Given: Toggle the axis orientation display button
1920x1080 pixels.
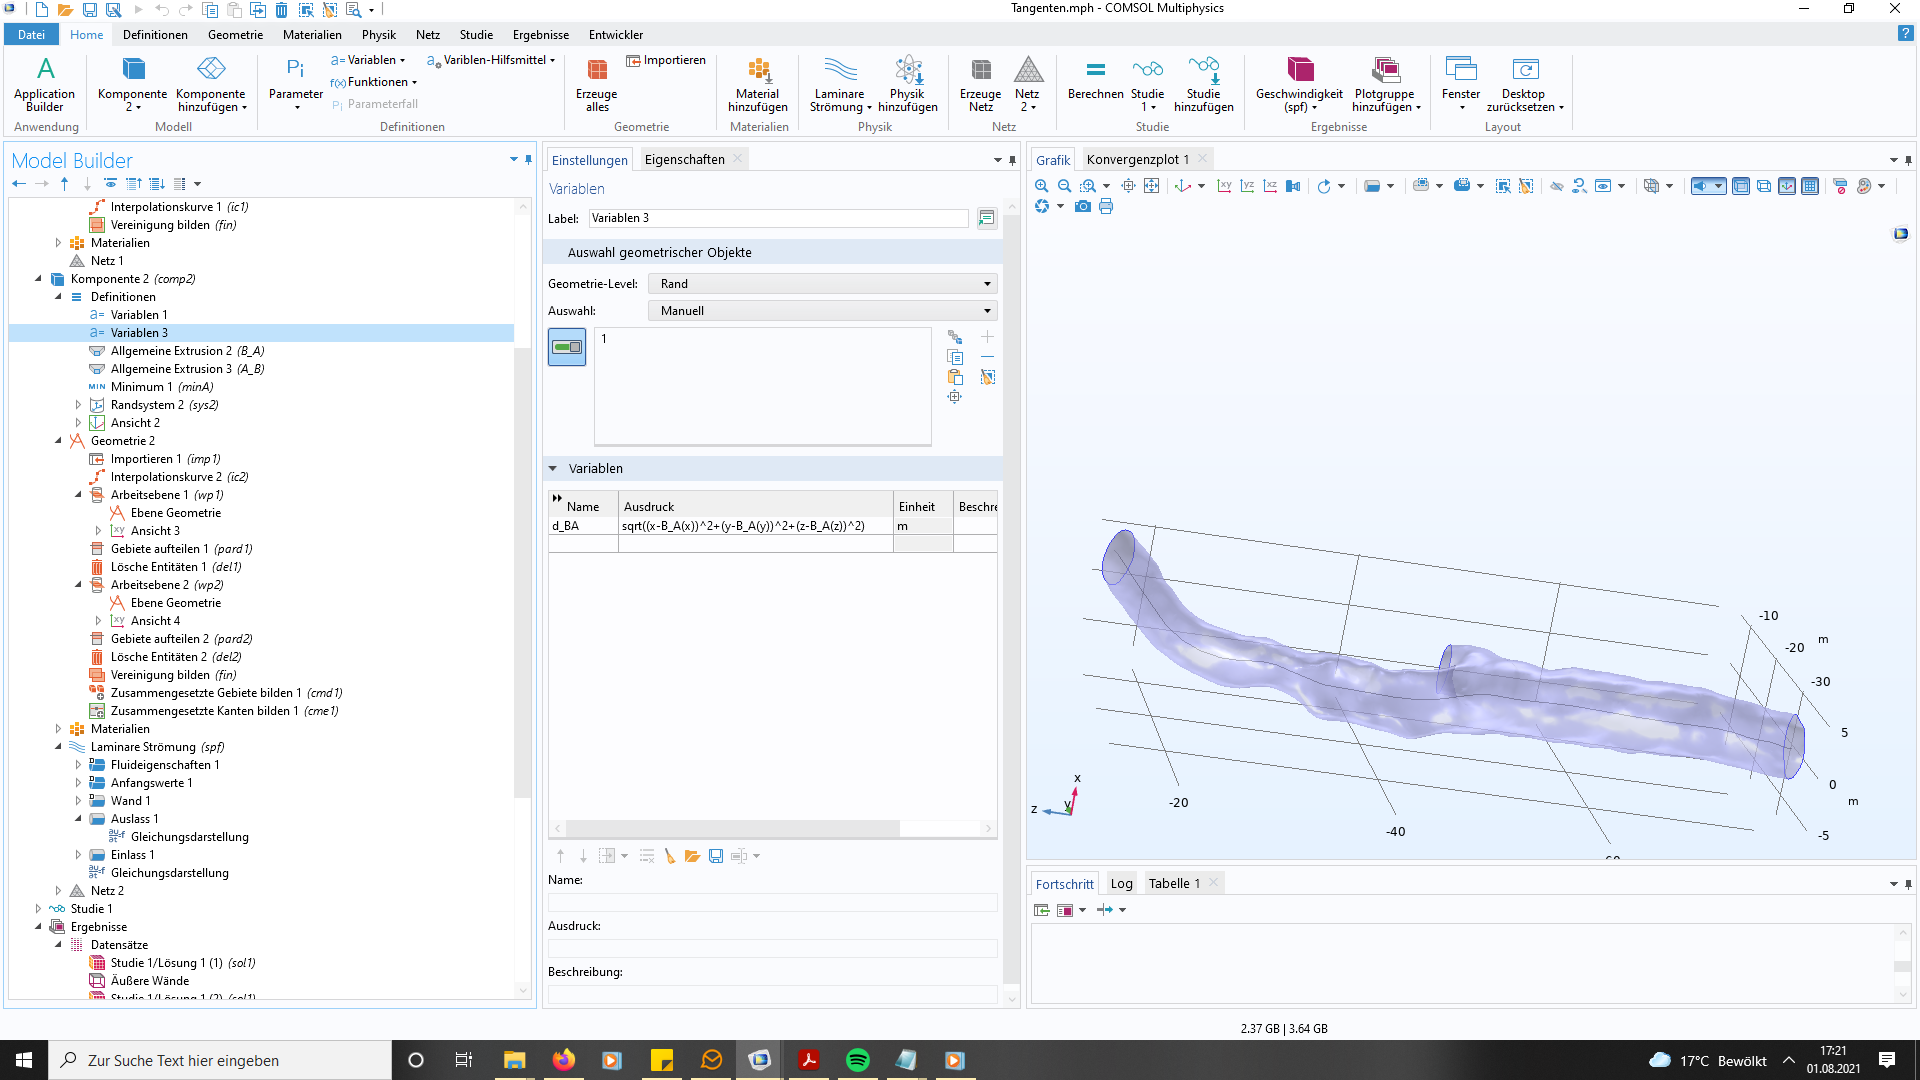Looking at the screenshot, I should (x=1787, y=186).
